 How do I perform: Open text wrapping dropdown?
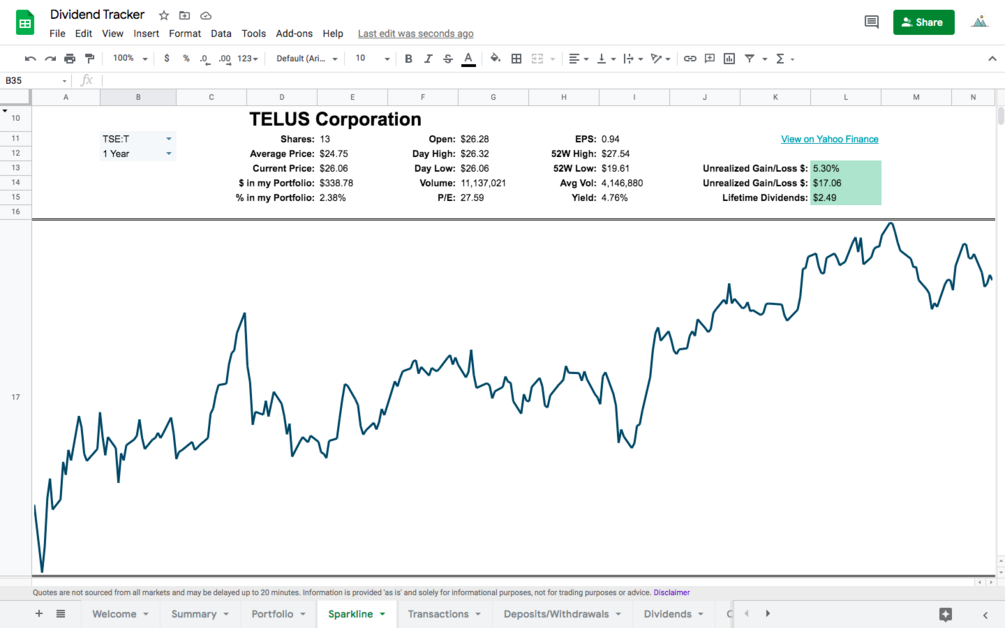pyautogui.click(x=633, y=58)
